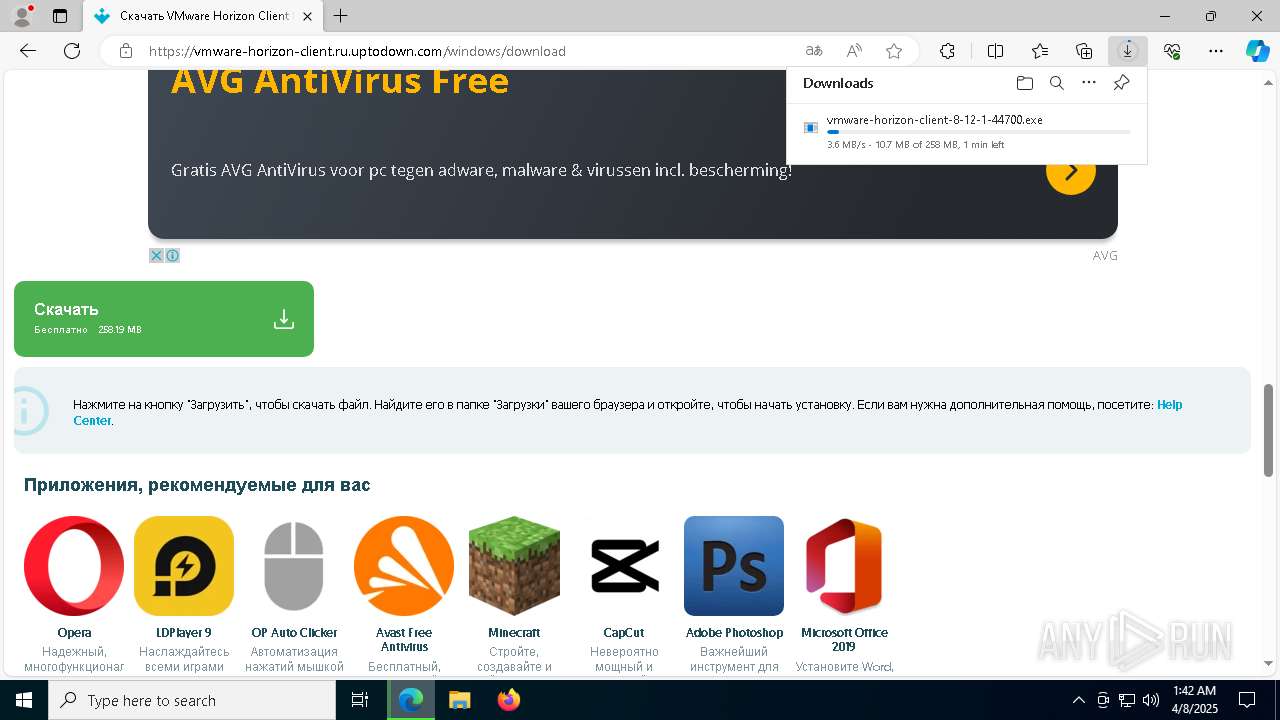
Task: Click the Edge icon on taskbar
Action: tap(411, 700)
